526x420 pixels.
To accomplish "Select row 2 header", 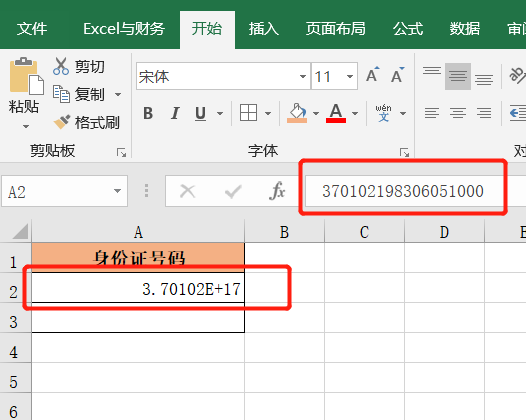I will click(x=14, y=288).
